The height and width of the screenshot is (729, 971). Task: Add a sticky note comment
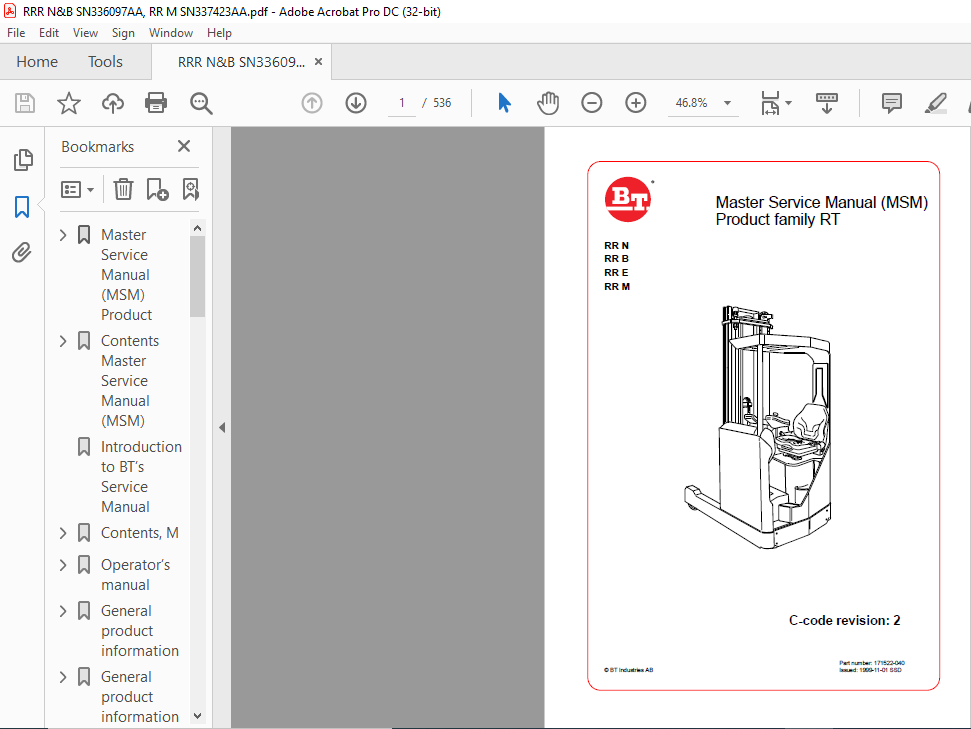coord(892,103)
